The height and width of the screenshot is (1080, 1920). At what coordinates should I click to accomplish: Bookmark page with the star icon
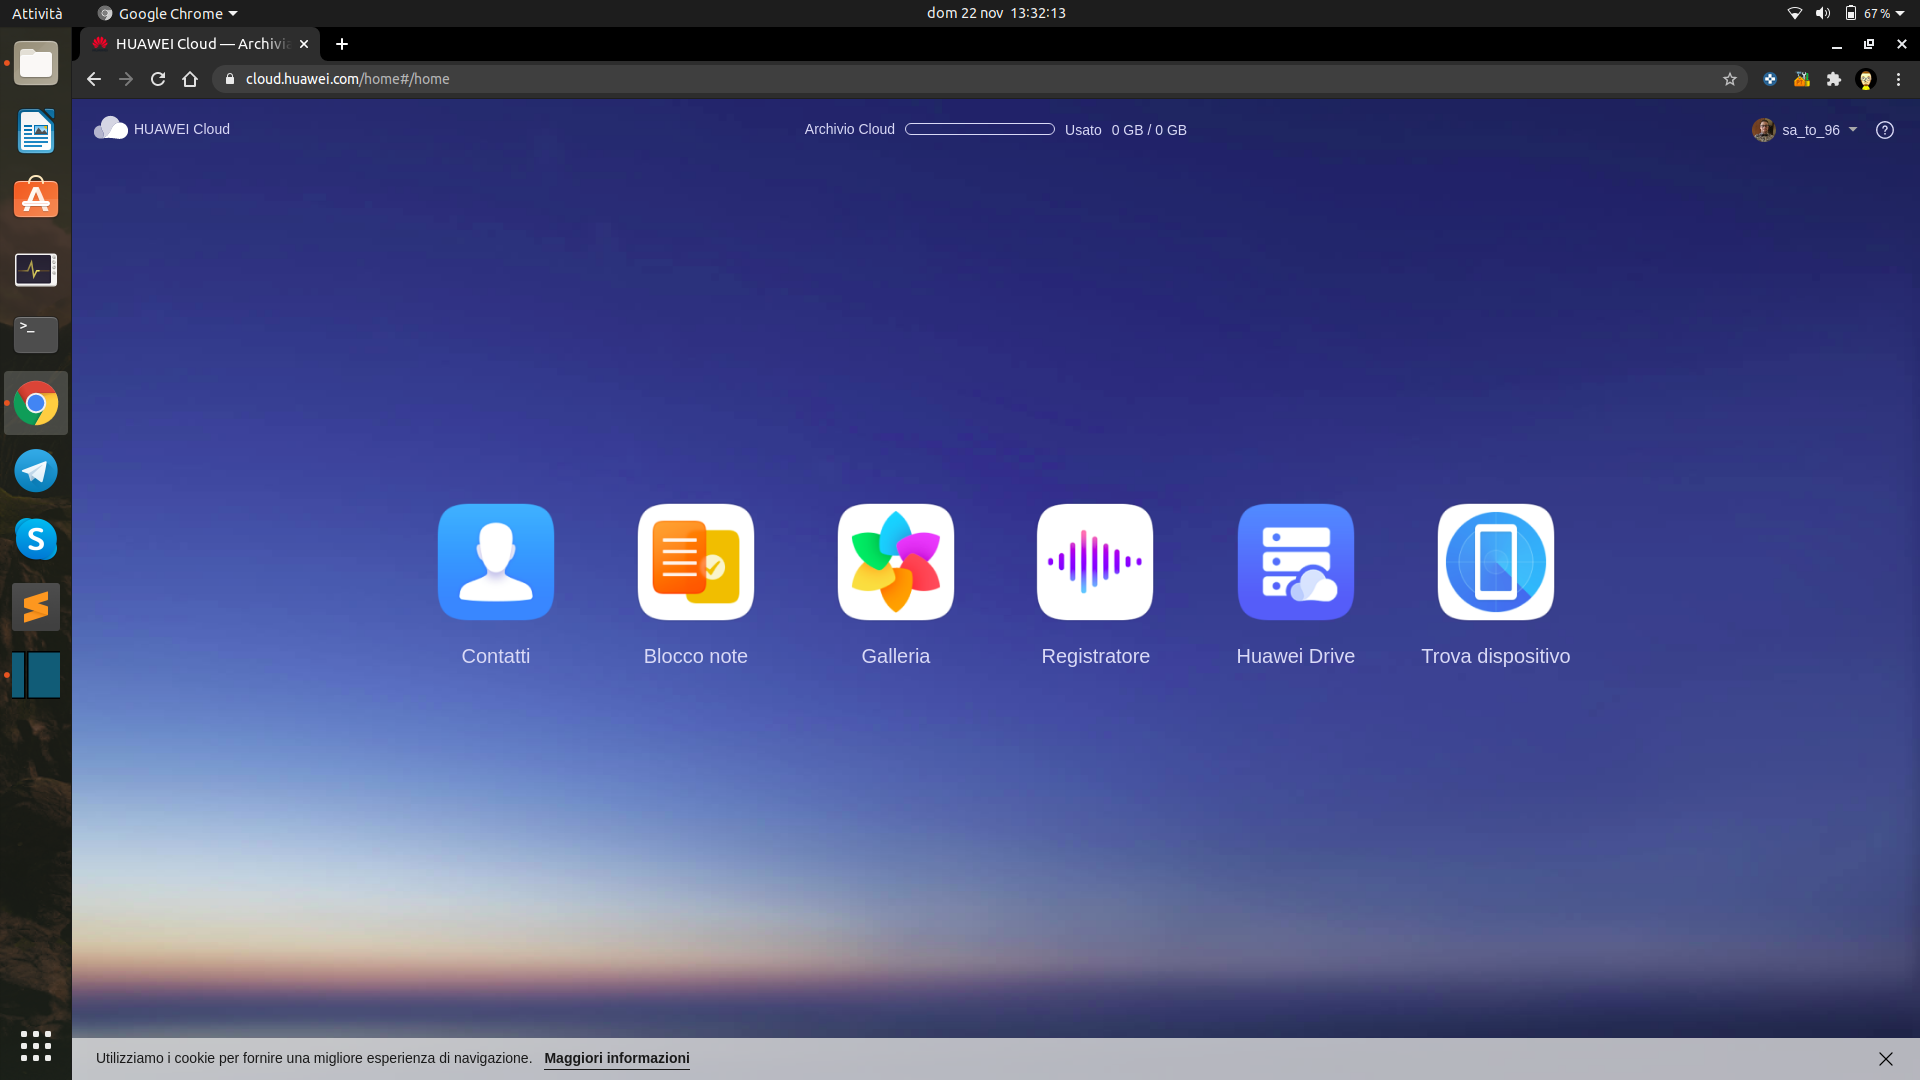[1729, 79]
